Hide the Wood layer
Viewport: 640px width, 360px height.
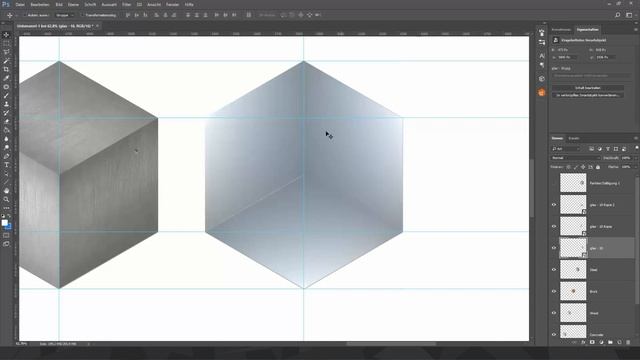(554, 313)
